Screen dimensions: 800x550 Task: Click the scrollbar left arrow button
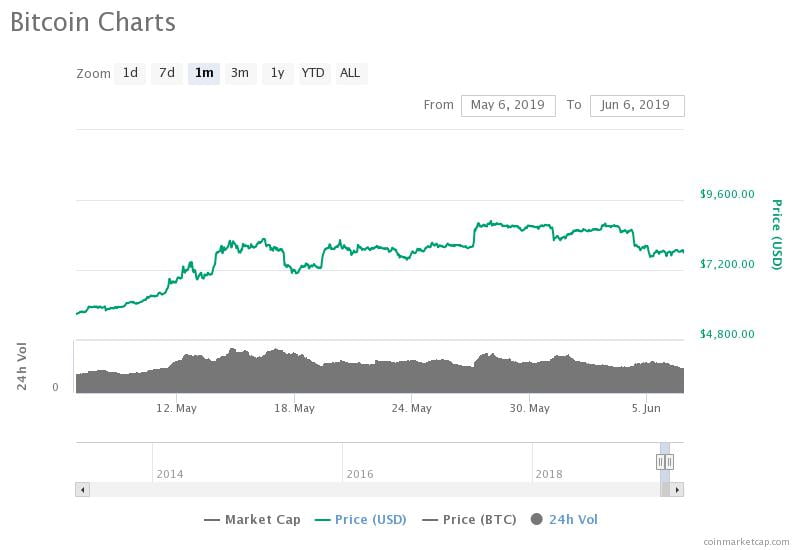[x=83, y=489]
